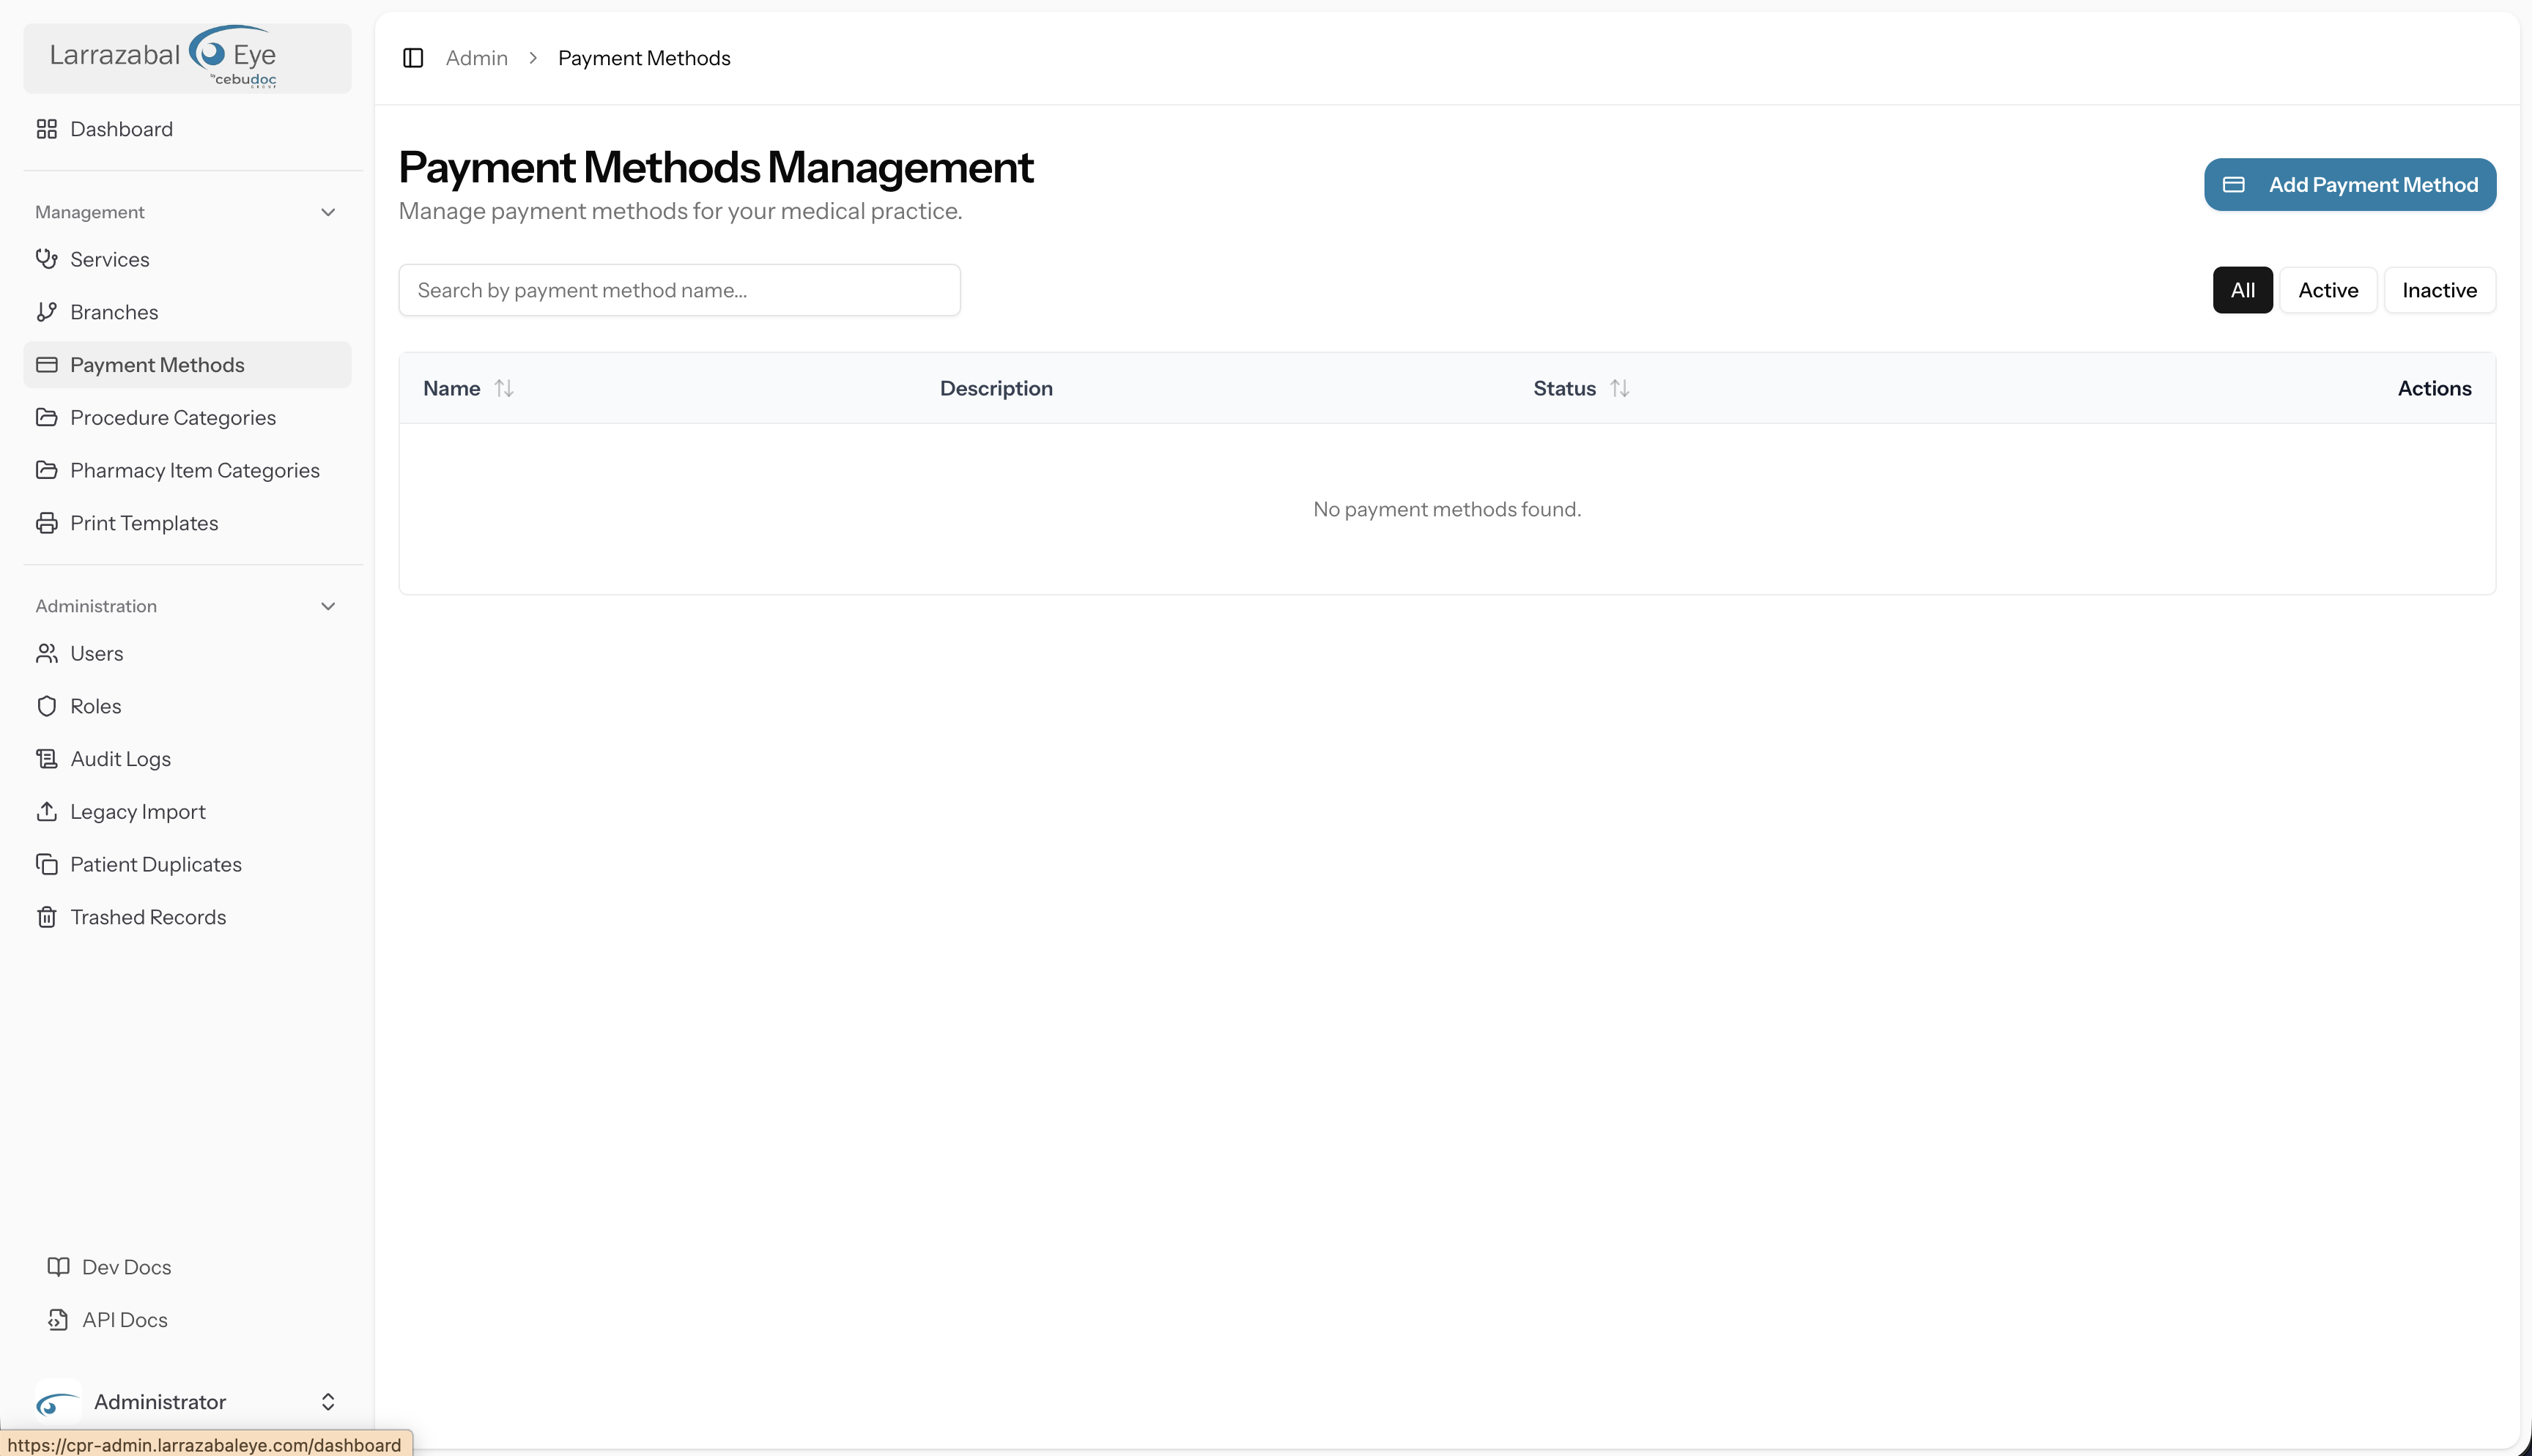Toggle the sidebar panel icon
The width and height of the screenshot is (2532, 1456).
click(x=413, y=58)
